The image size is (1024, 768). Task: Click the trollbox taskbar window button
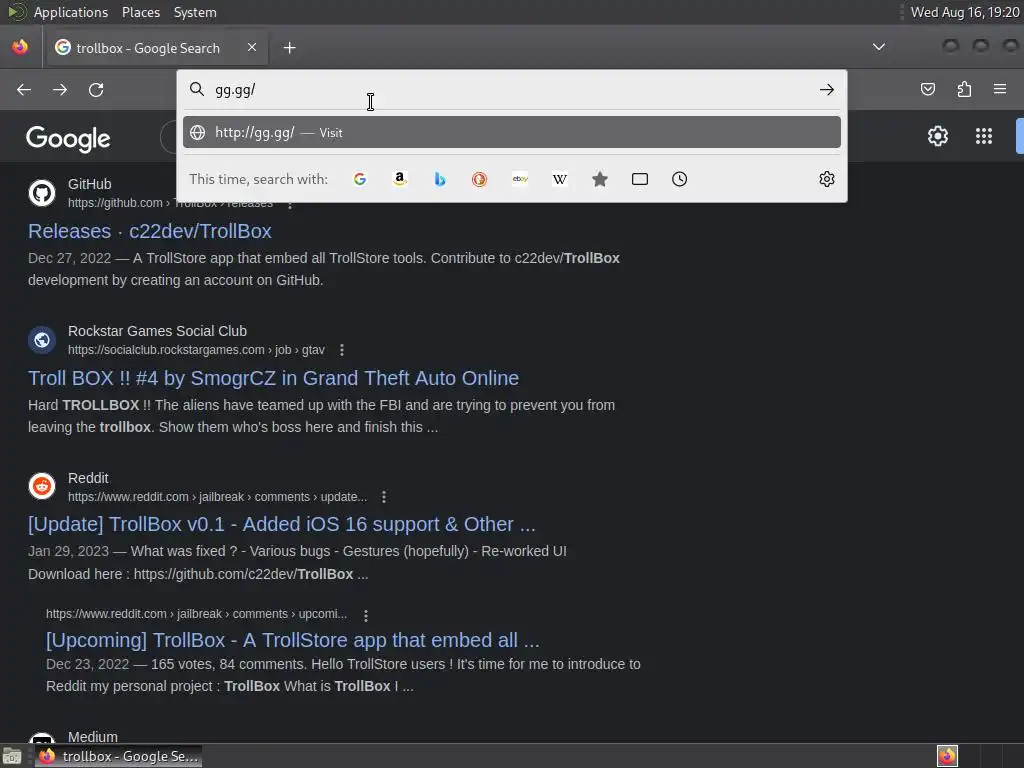click(119, 756)
